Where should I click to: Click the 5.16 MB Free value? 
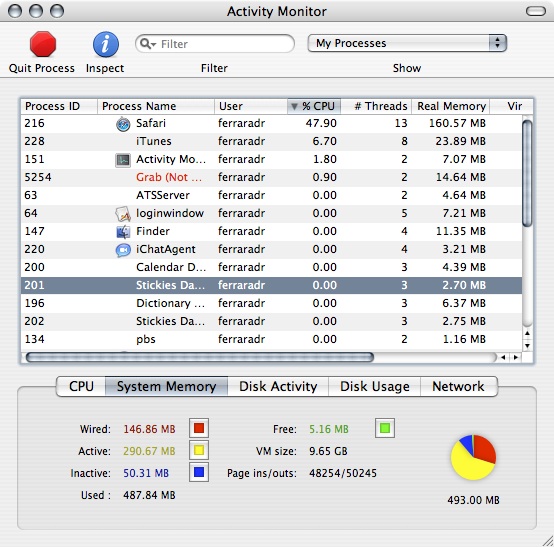click(329, 429)
